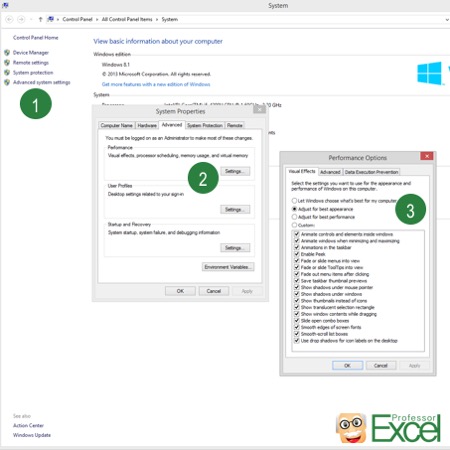Select the Custom radio option
The width and height of the screenshot is (450, 450).
tap(294, 225)
